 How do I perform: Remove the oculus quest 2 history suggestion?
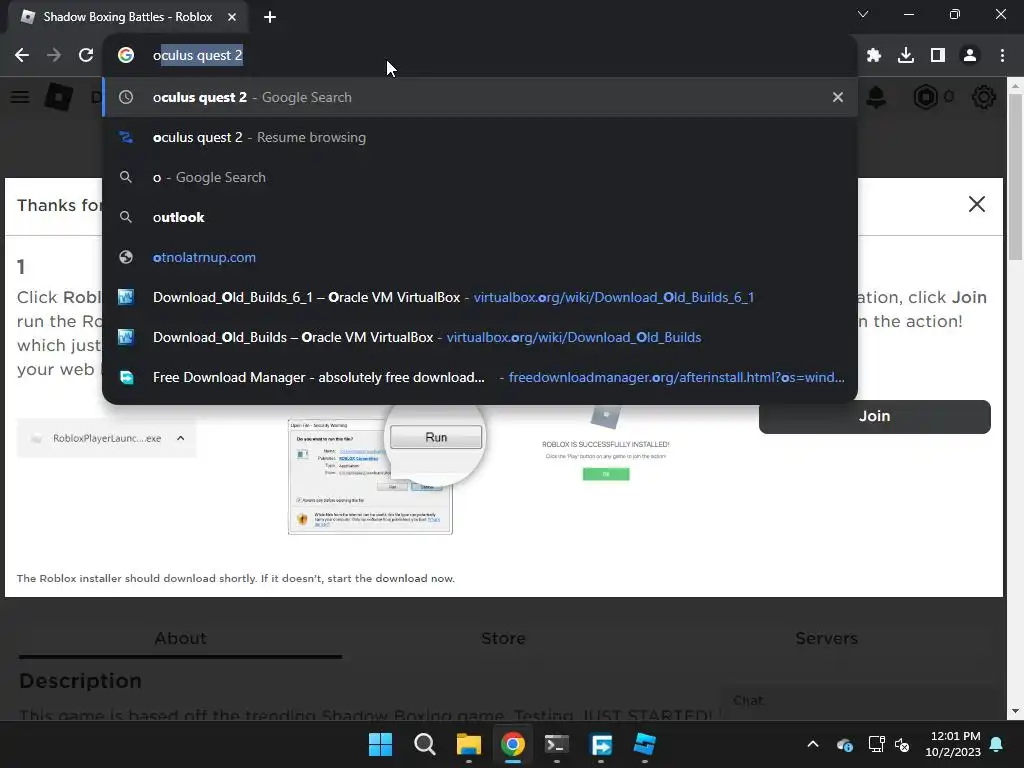838,97
